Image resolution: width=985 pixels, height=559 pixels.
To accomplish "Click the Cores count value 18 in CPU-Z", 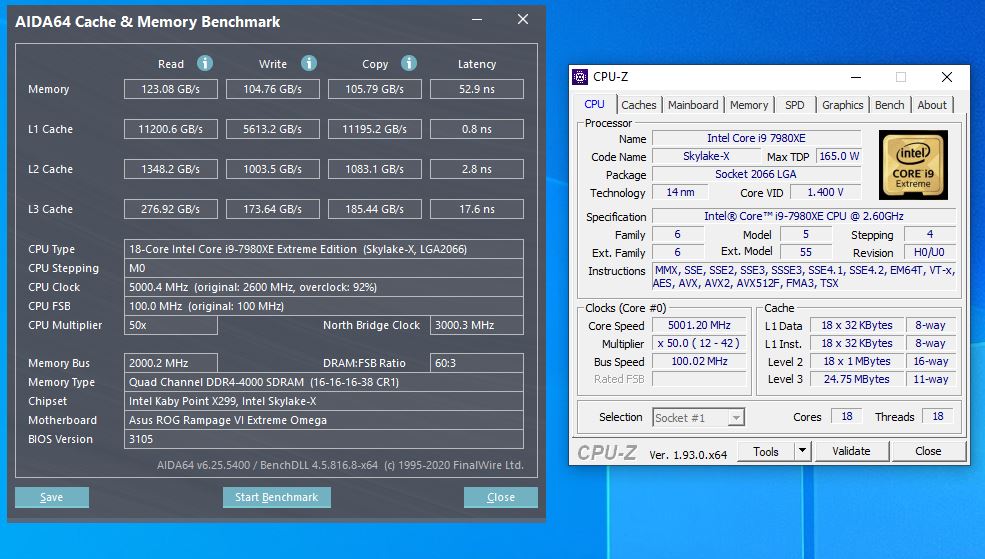I will [847, 416].
